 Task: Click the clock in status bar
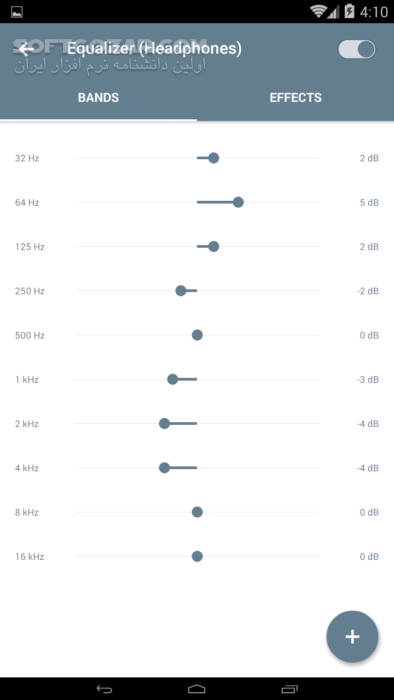point(374,12)
